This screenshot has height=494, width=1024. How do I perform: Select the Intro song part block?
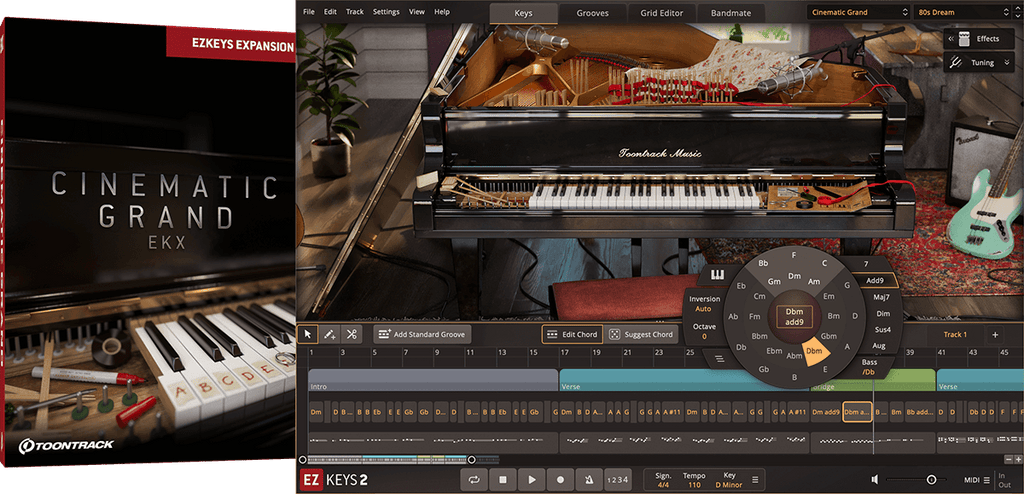pyautogui.click(x=433, y=380)
